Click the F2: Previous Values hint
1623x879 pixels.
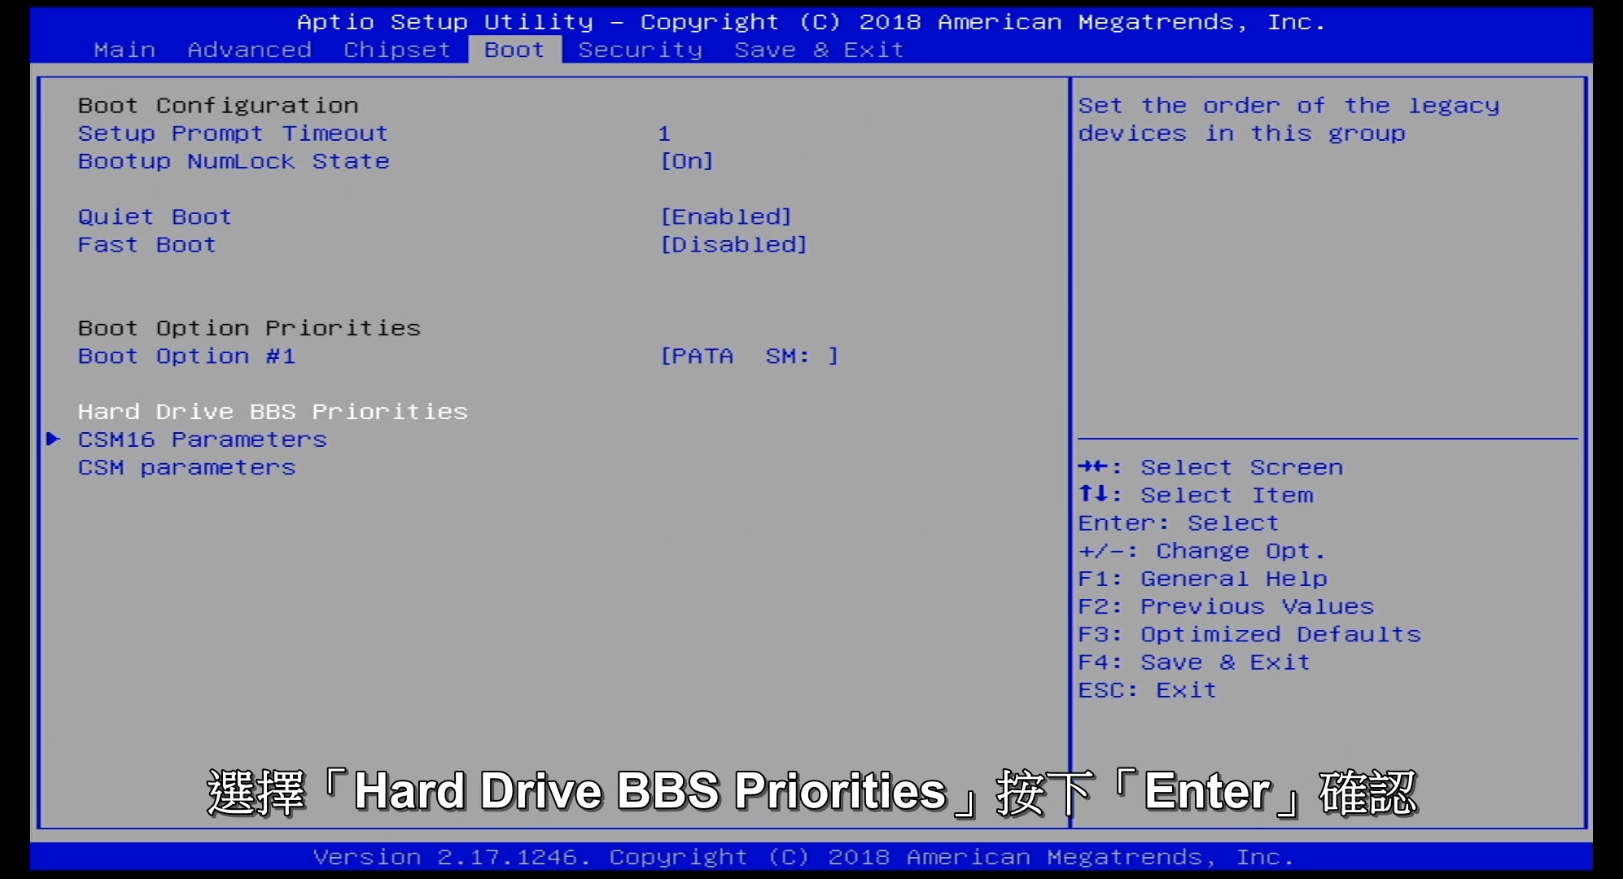coord(1226,607)
